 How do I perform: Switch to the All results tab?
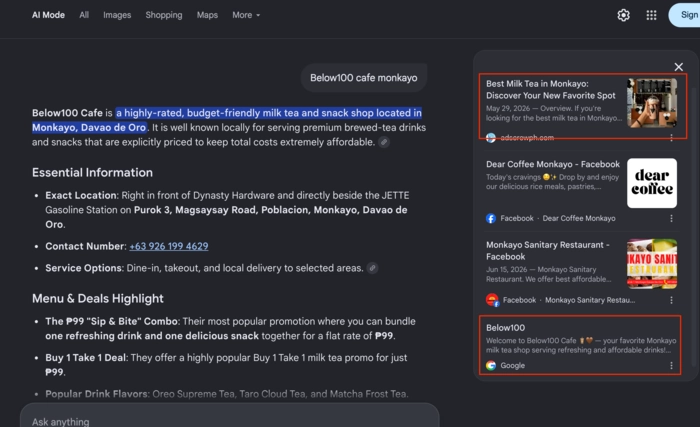click(x=84, y=15)
